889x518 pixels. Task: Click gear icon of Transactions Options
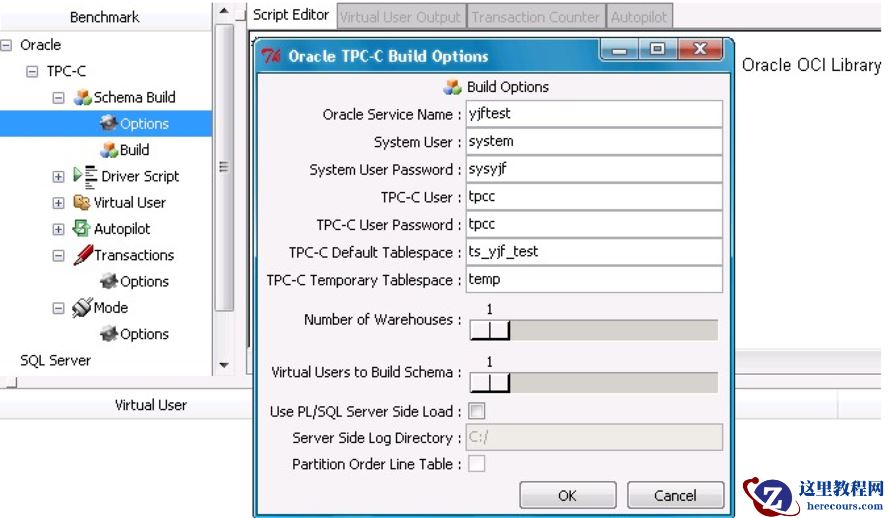tap(108, 281)
